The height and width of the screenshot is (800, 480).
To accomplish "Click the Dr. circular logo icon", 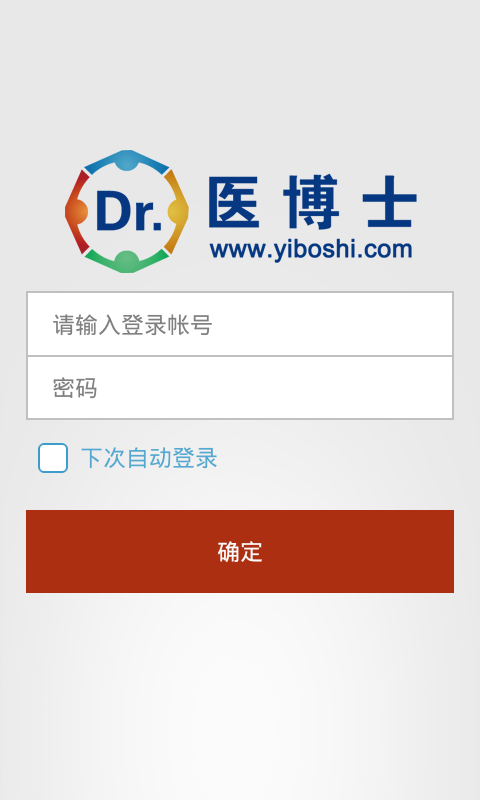I will pos(127,211).
